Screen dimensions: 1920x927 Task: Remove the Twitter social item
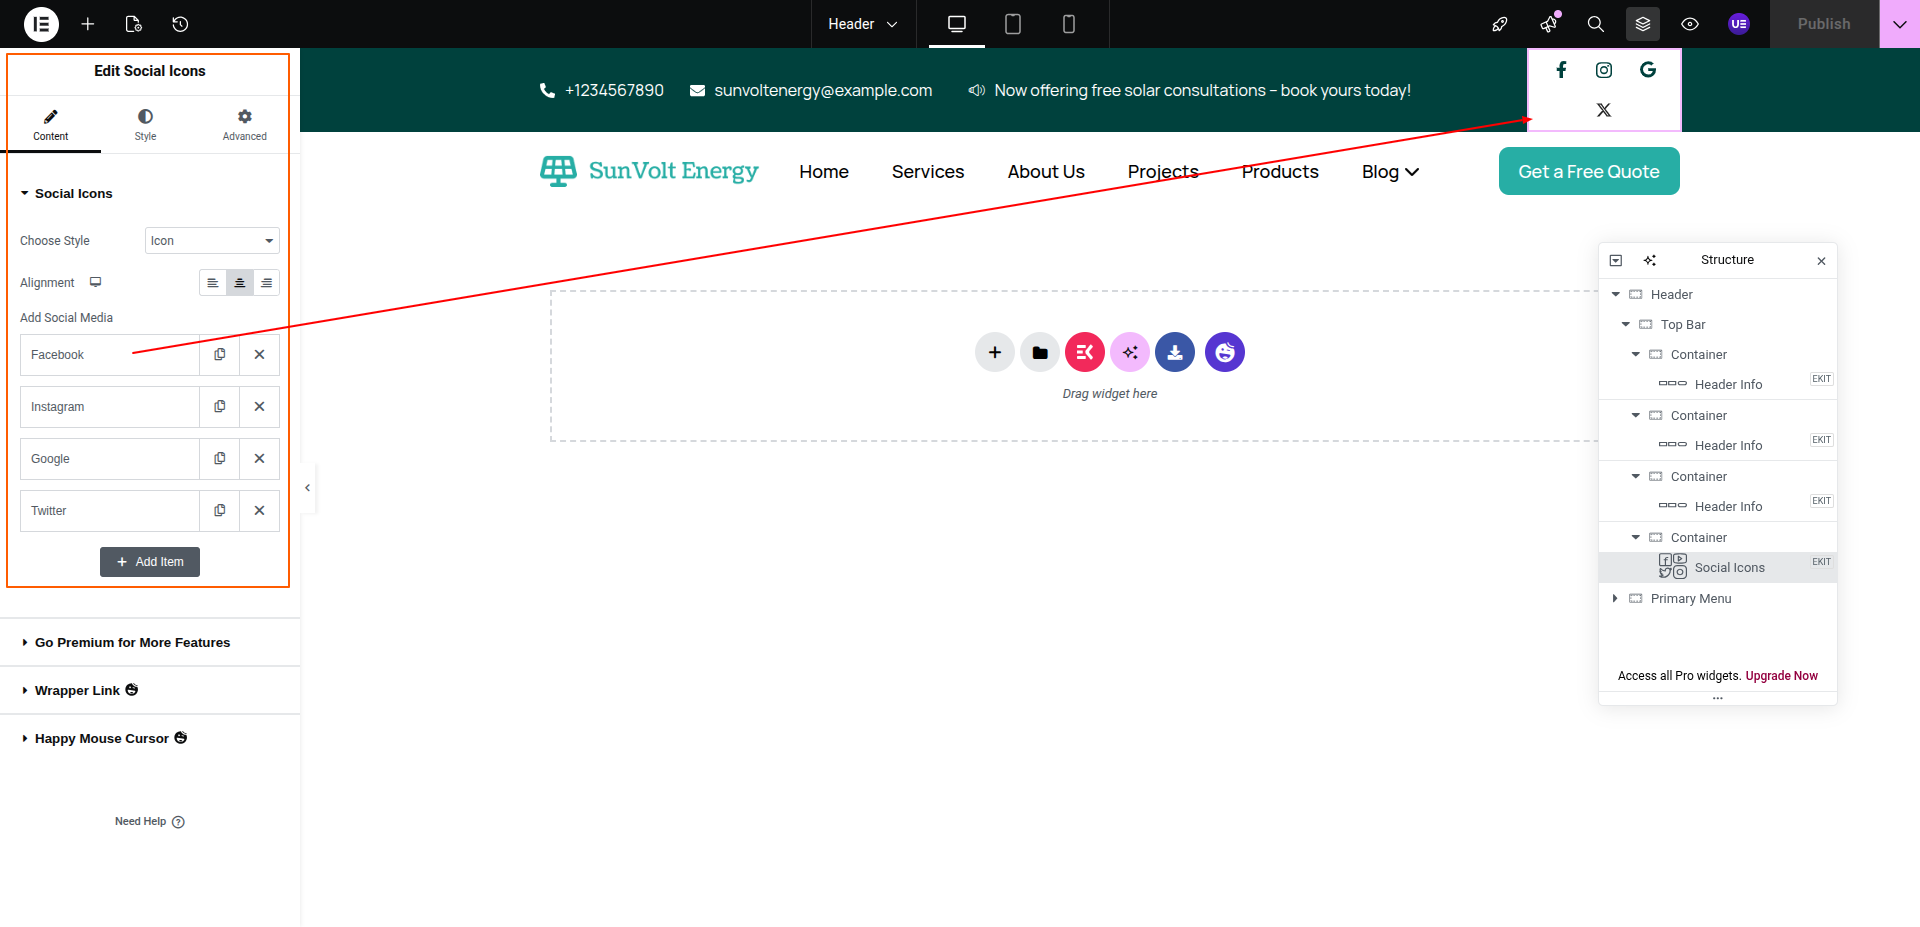(259, 511)
